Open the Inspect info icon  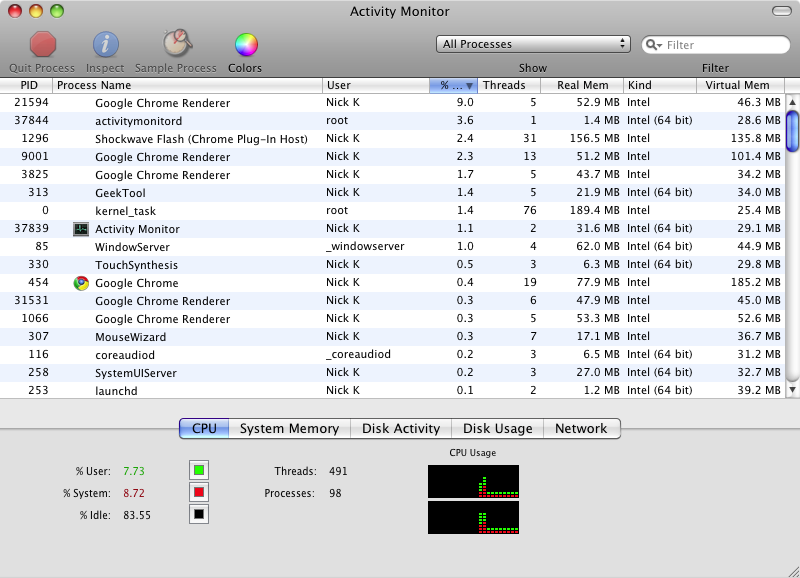point(106,44)
